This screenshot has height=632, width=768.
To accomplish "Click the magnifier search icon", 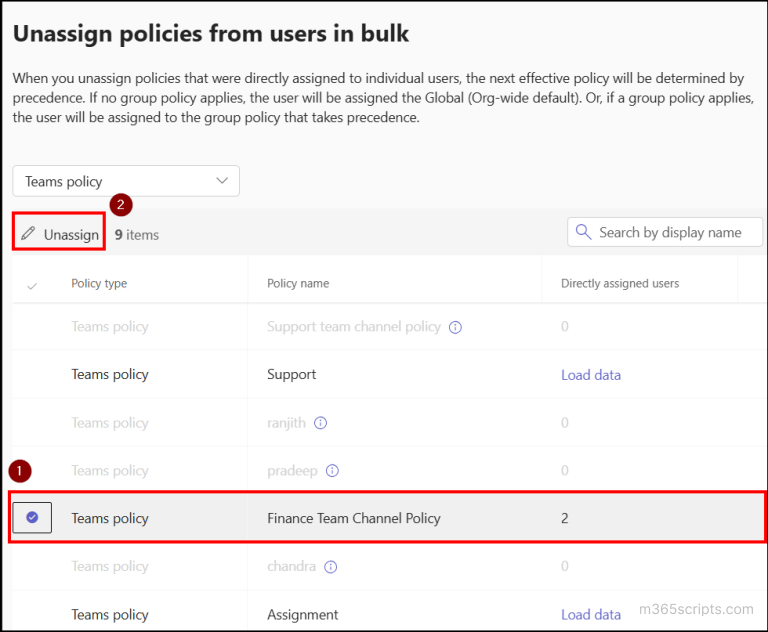I will click(583, 232).
